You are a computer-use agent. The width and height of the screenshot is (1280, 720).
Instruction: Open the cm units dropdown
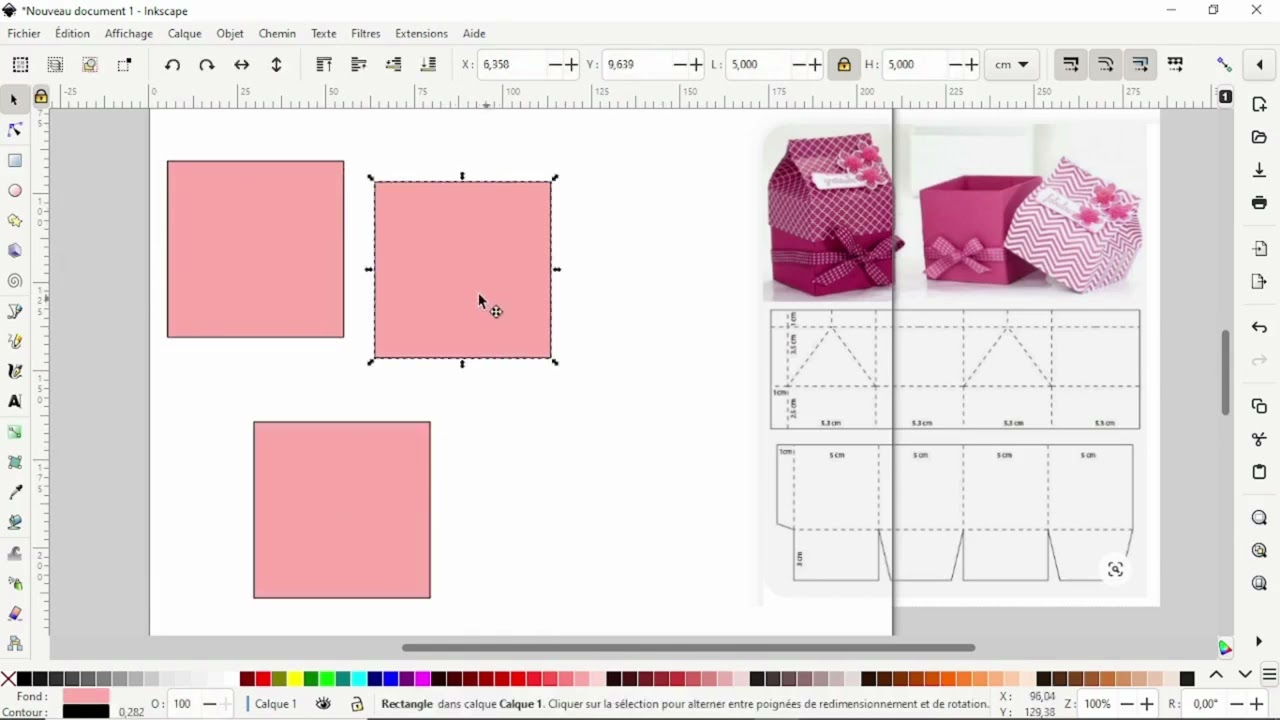click(1012, 64)
